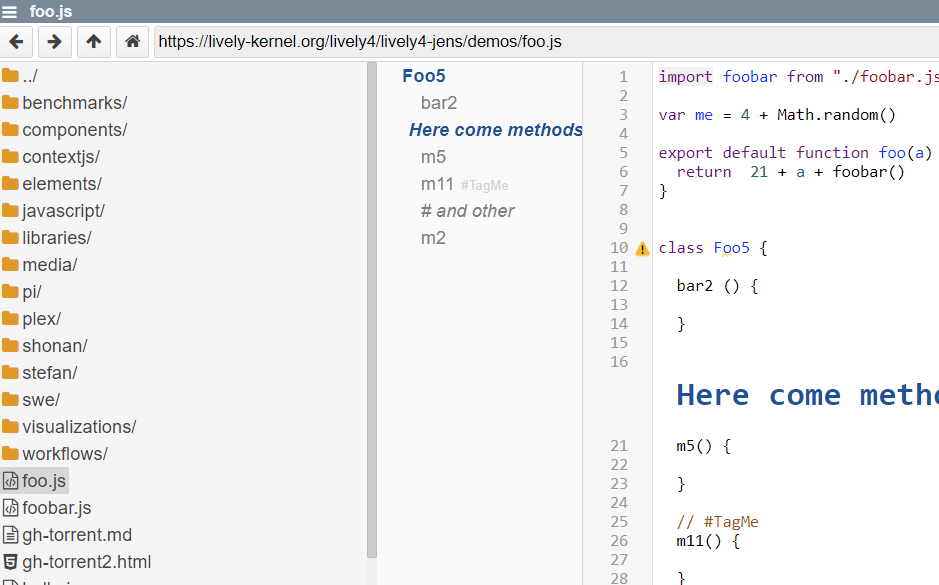
Task: Select the bar2 method in outline
Action: (439, 103)
